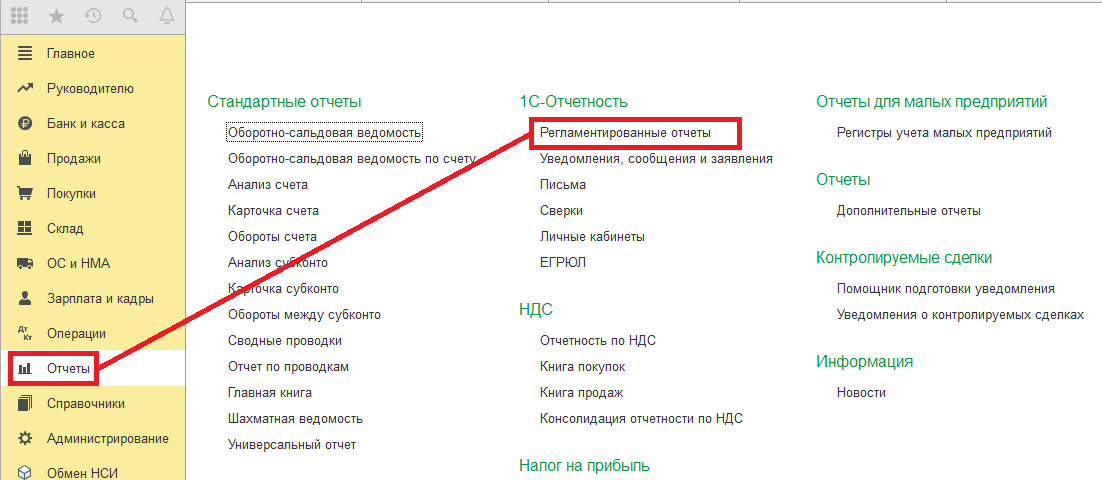The height and width of the screenshot is (480, 1102).
Task: Click the Search magnifier icon
Action: tap(130, 17)
